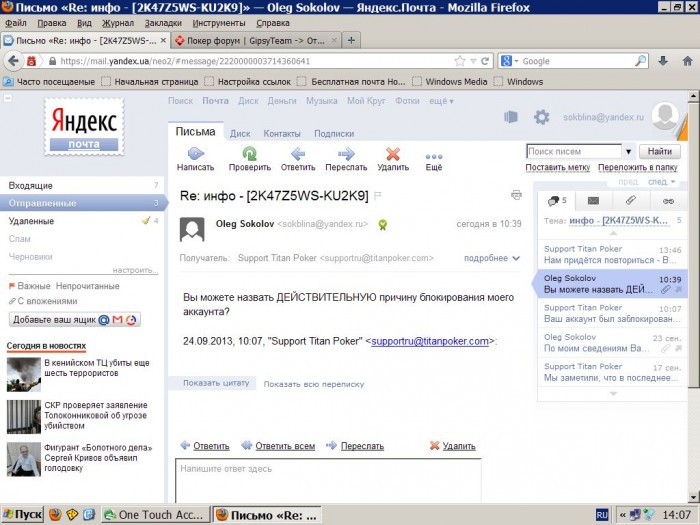Expand the ещё services menu
Viewport: 700px width, 525px height.
click(441, 101)
